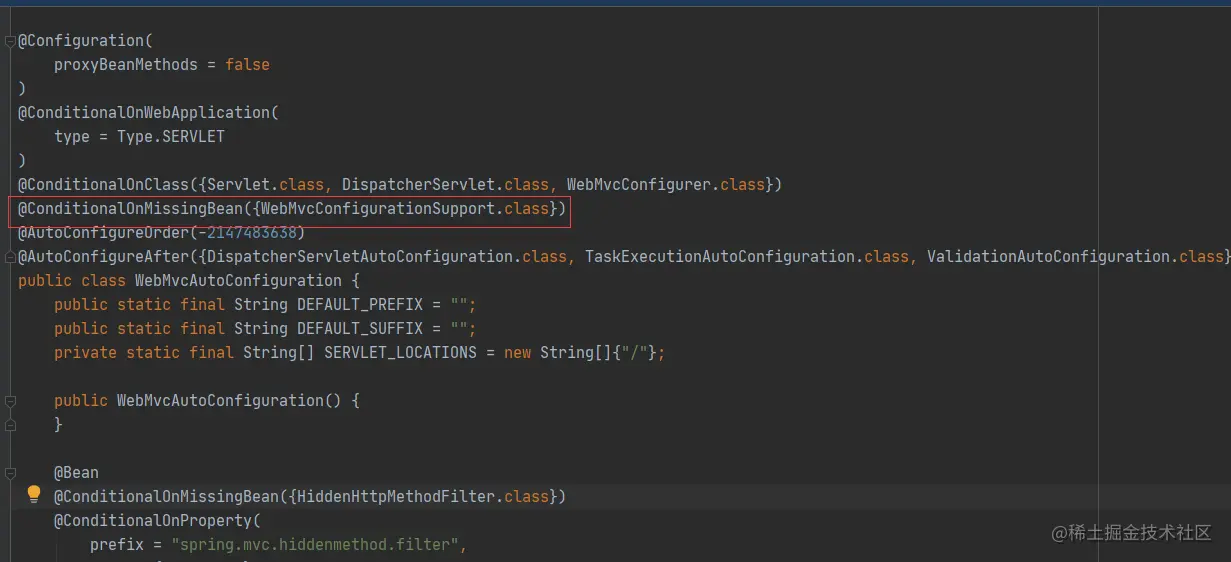The height and width of the screenshot is (562, 1231).
Task: Click the DEFAULT_SUFFIX constant name
Action: point(360,329)
